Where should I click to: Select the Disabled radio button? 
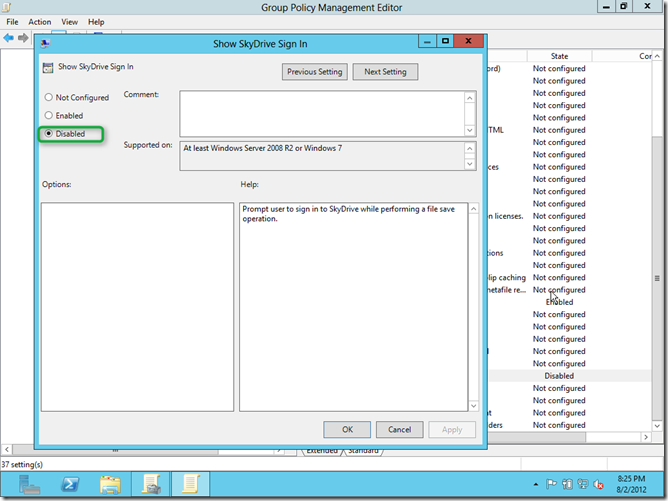point(49,134)
